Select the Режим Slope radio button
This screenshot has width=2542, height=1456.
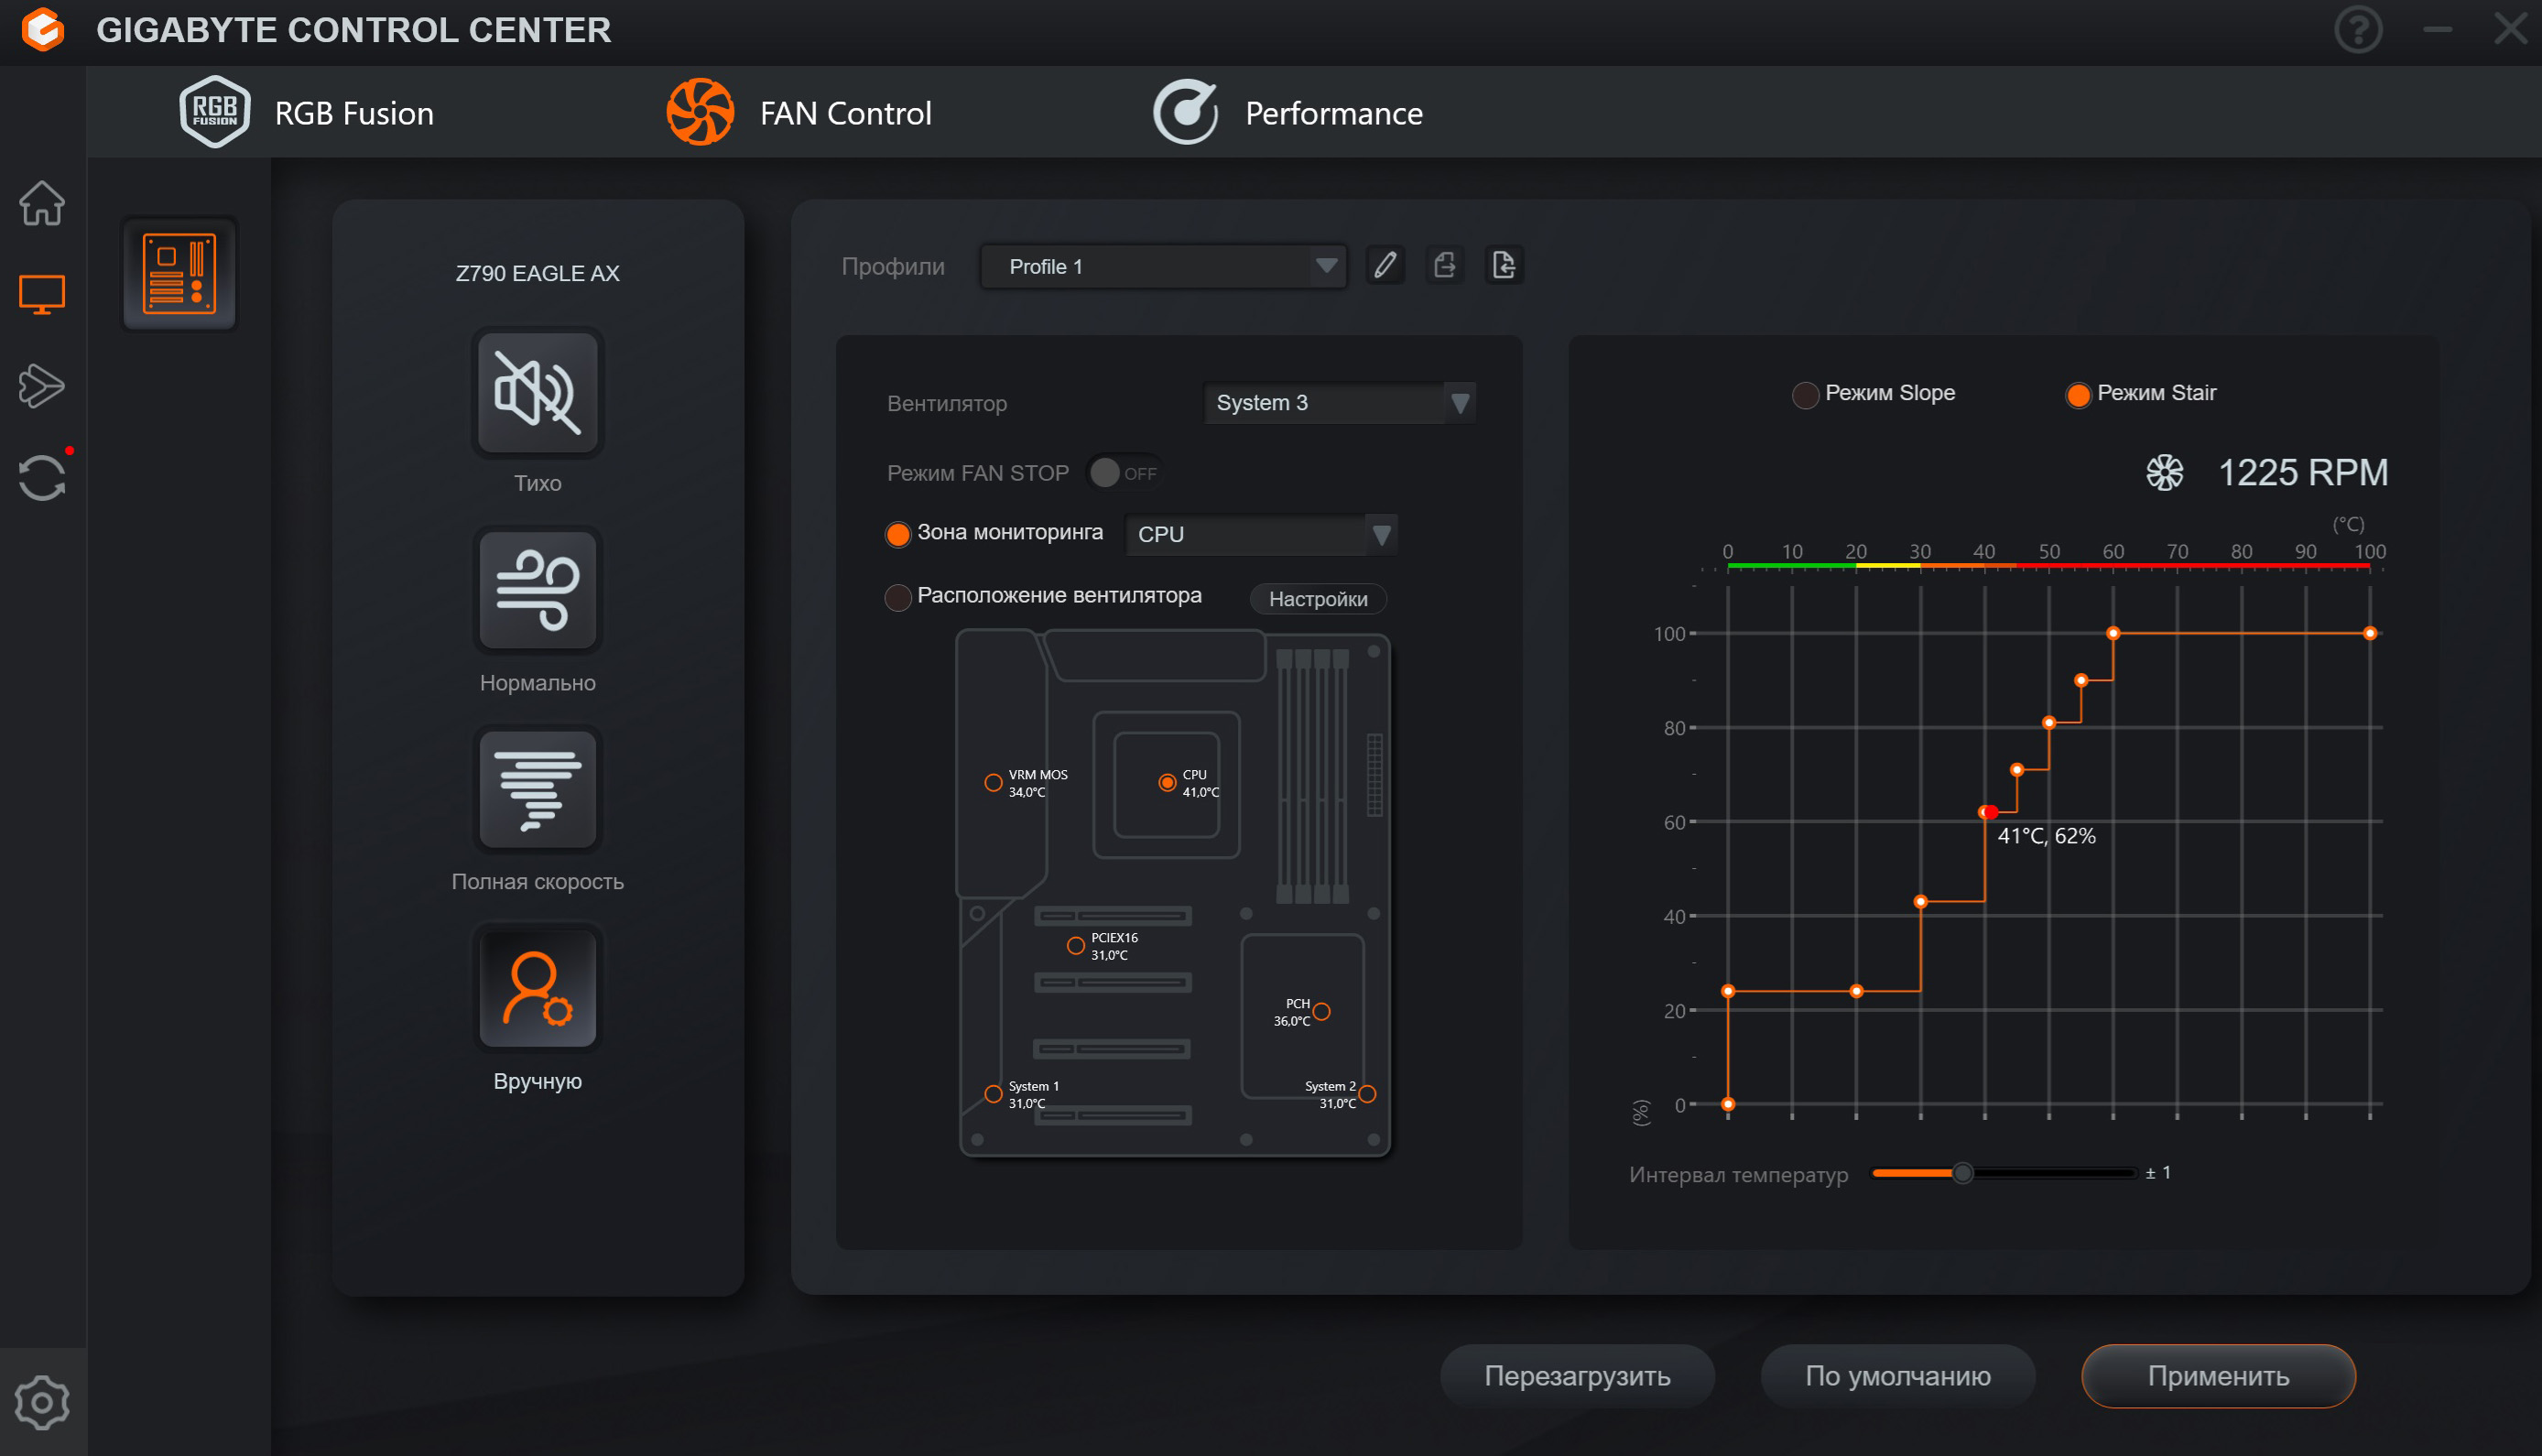coord(1805,395)
